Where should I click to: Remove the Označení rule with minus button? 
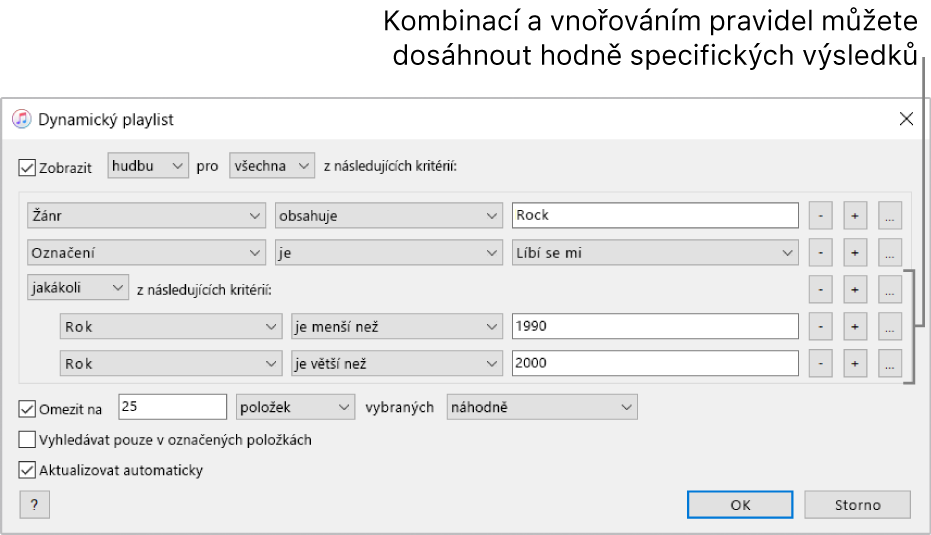[821, 253]
